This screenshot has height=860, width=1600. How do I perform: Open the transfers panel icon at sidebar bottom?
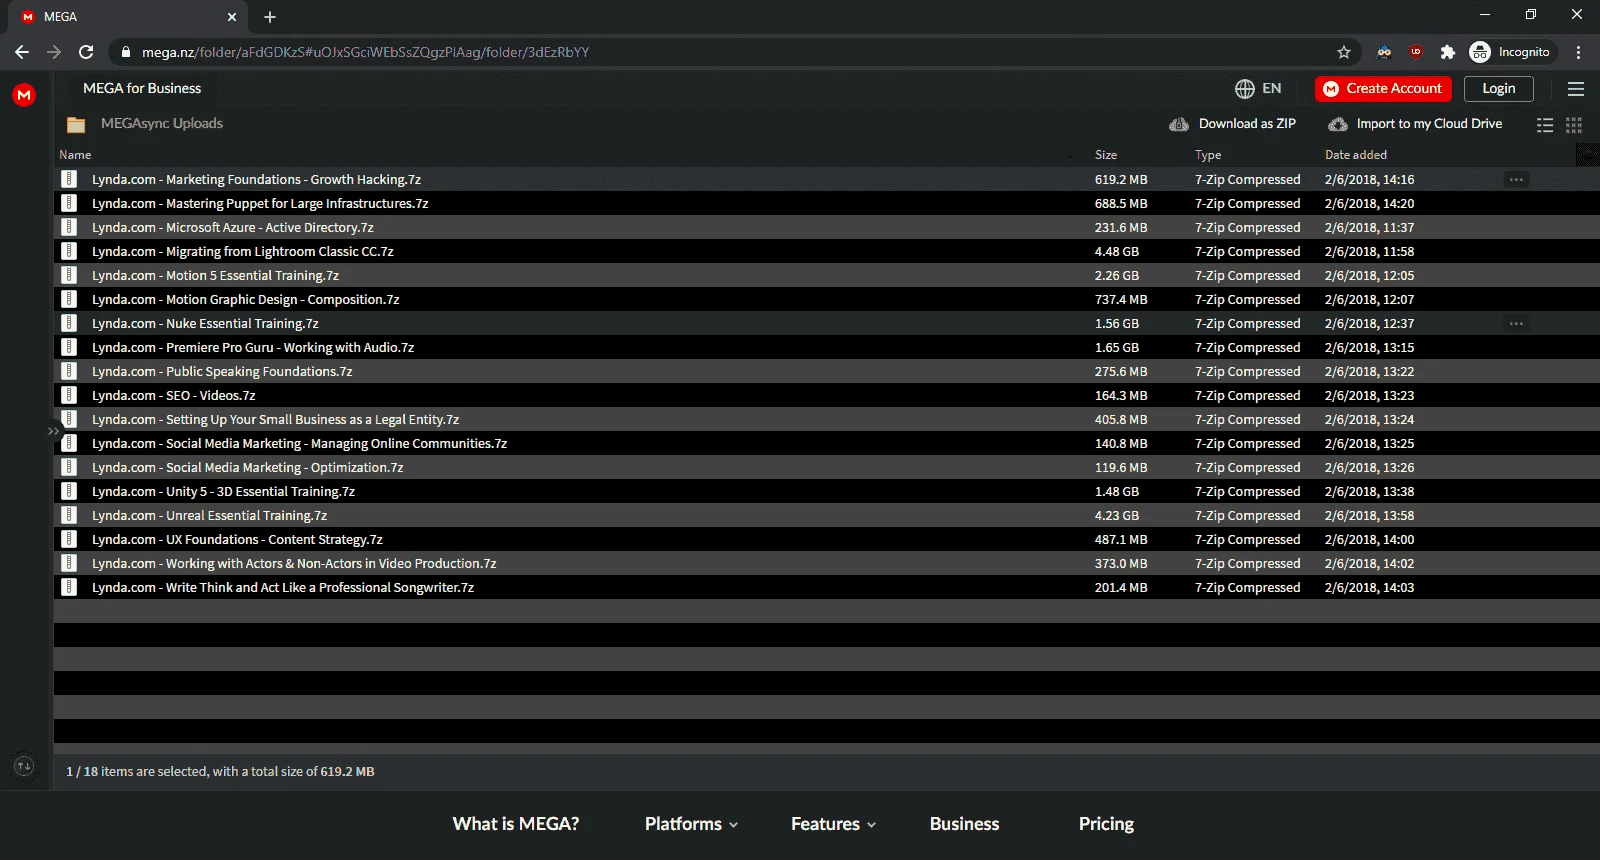pos(24,767)
